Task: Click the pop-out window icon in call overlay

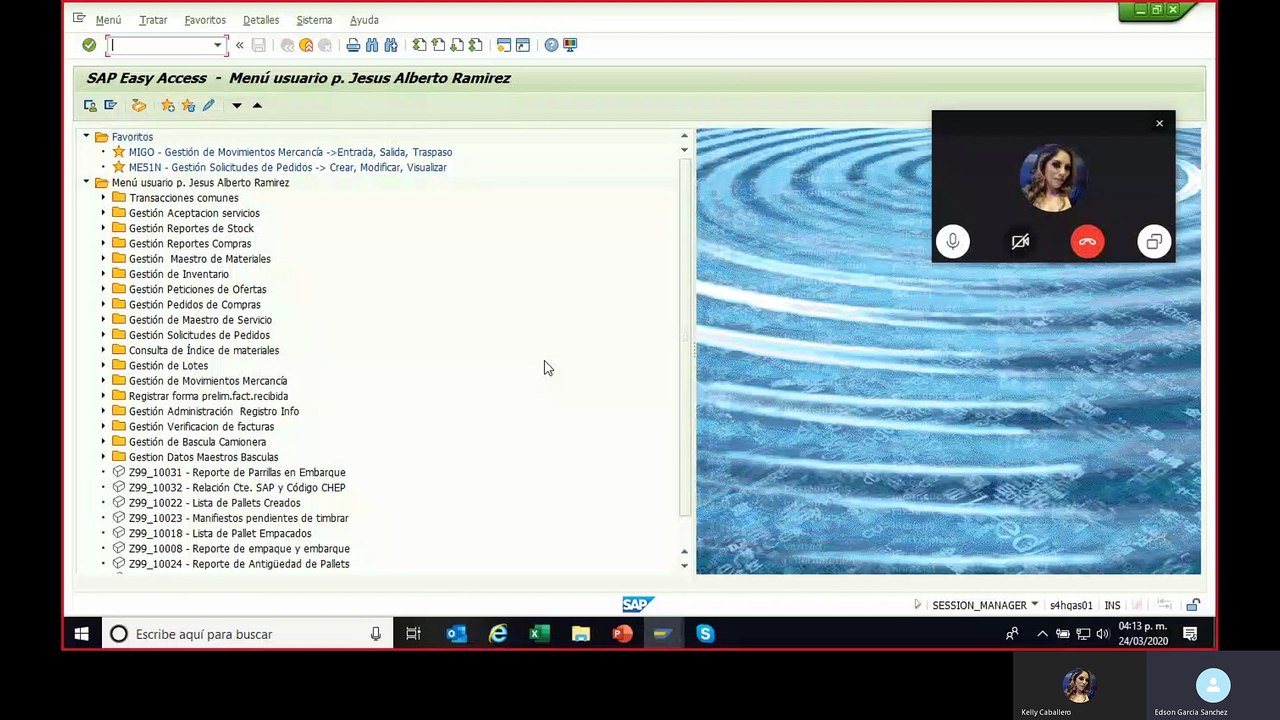Action: pyautogui.click(x=1154, y=242)
